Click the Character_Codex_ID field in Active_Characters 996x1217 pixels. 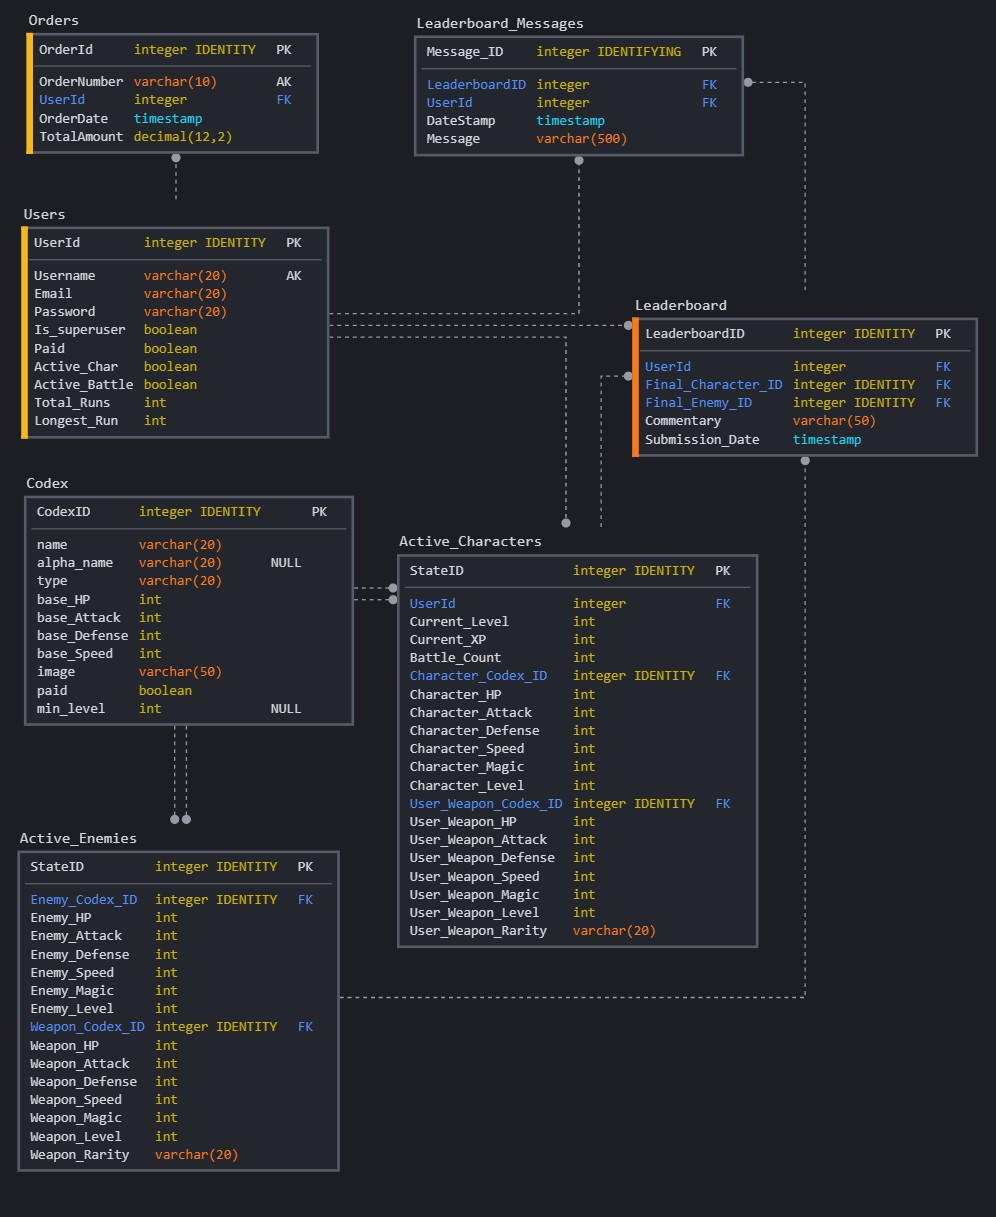[x=478, y=675]
